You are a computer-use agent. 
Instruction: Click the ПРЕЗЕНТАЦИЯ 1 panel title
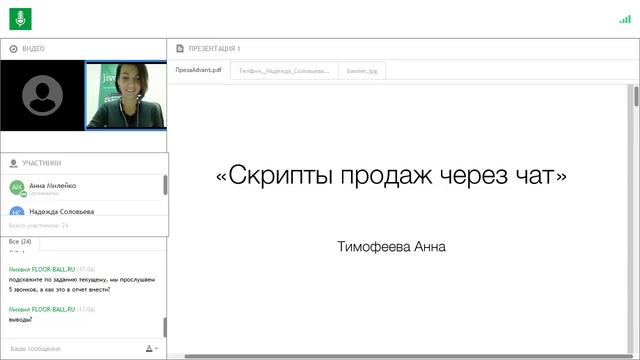click(x=214, y=49)
